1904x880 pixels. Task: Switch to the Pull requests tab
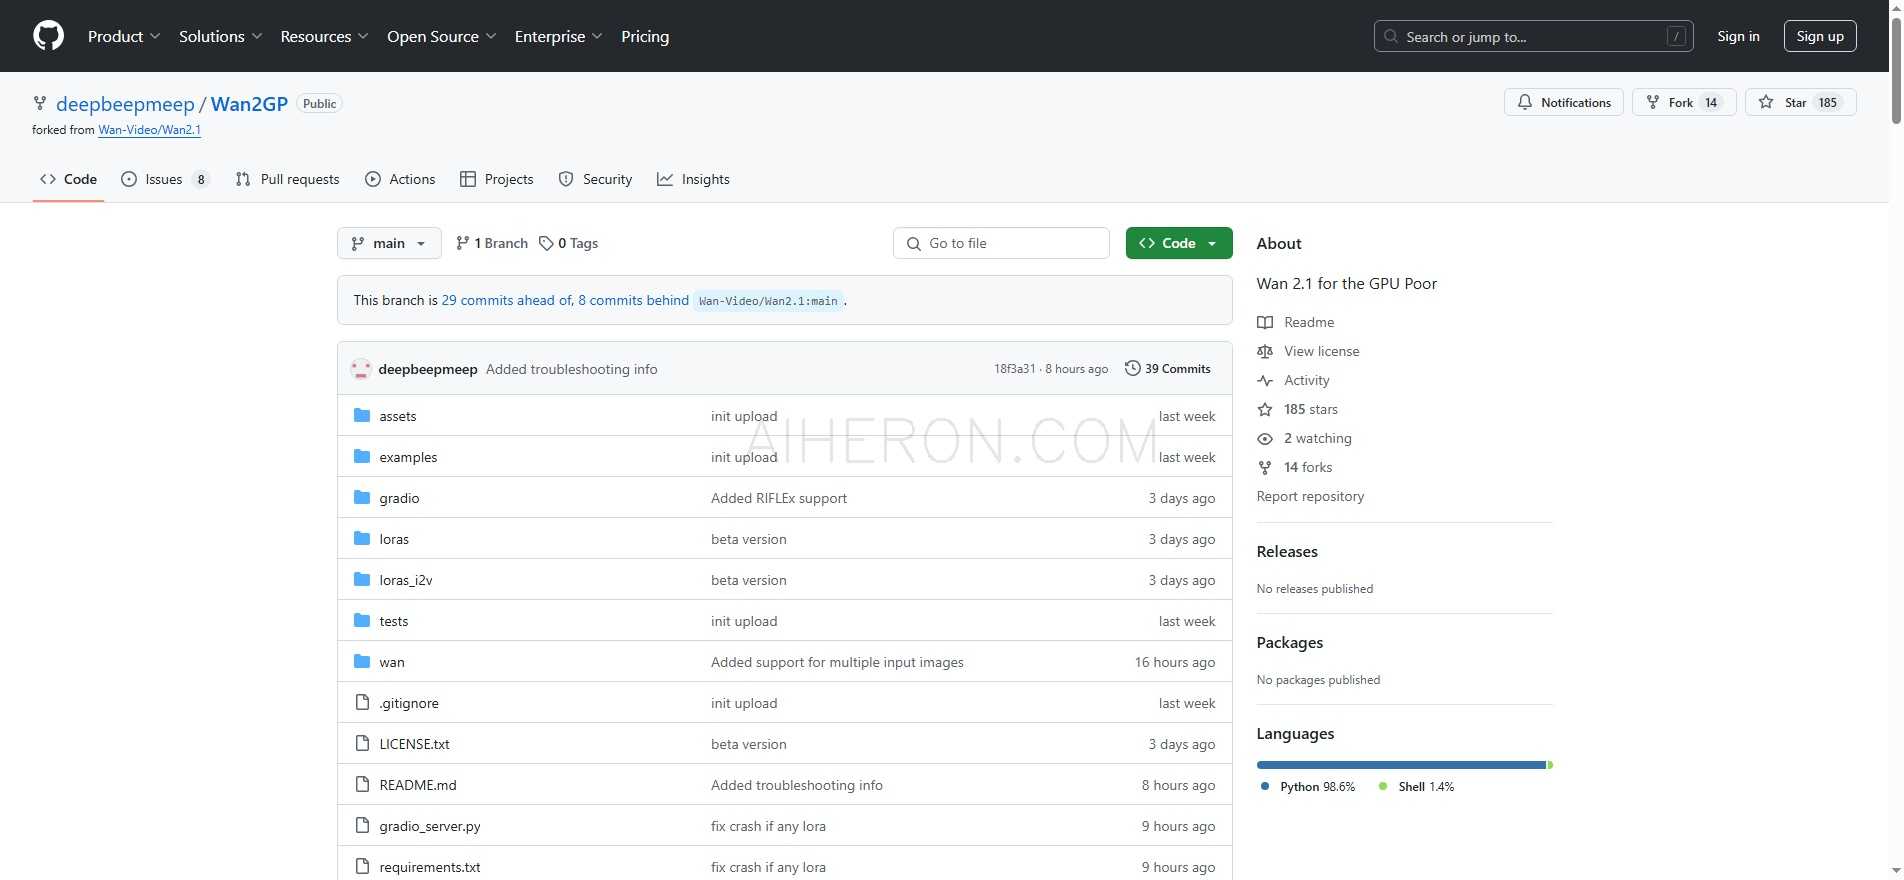point(287,179)
